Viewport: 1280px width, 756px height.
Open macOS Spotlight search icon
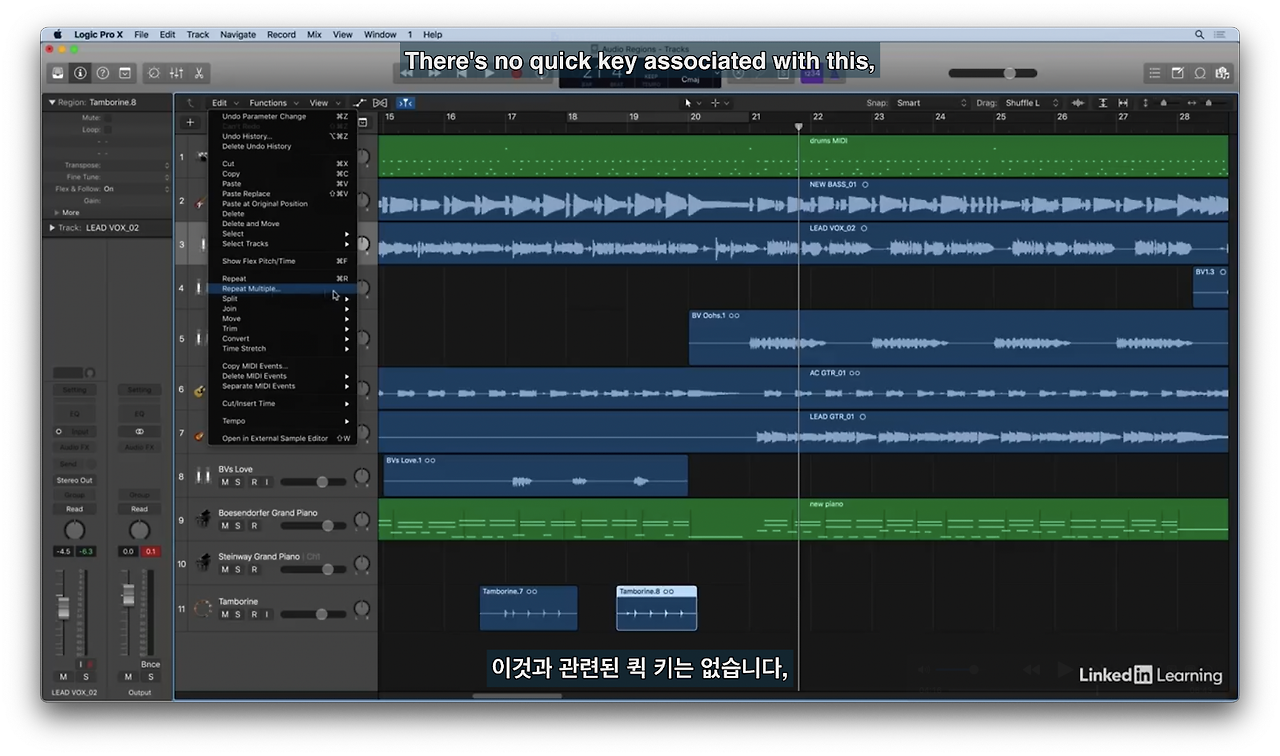[x=1199, y=34]
